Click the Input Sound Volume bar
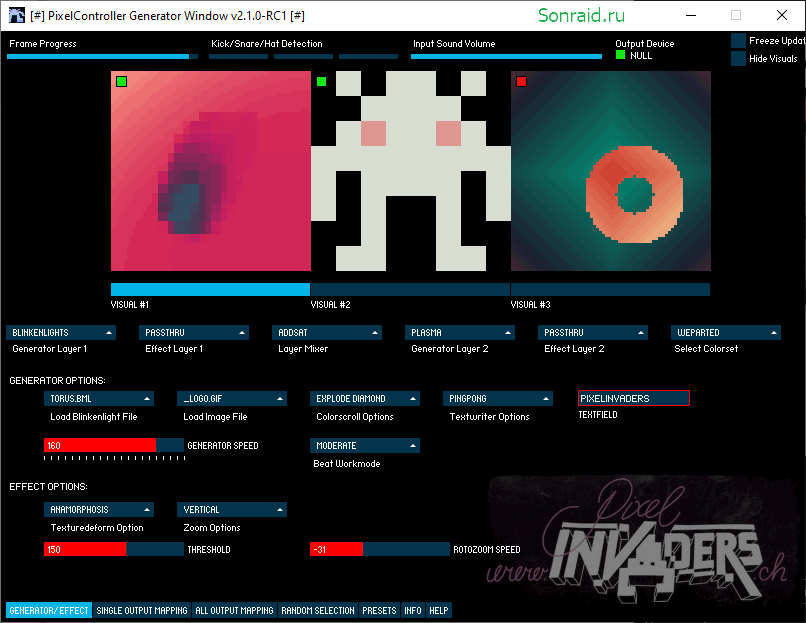806x623 pixels. (x=506, y=57)
